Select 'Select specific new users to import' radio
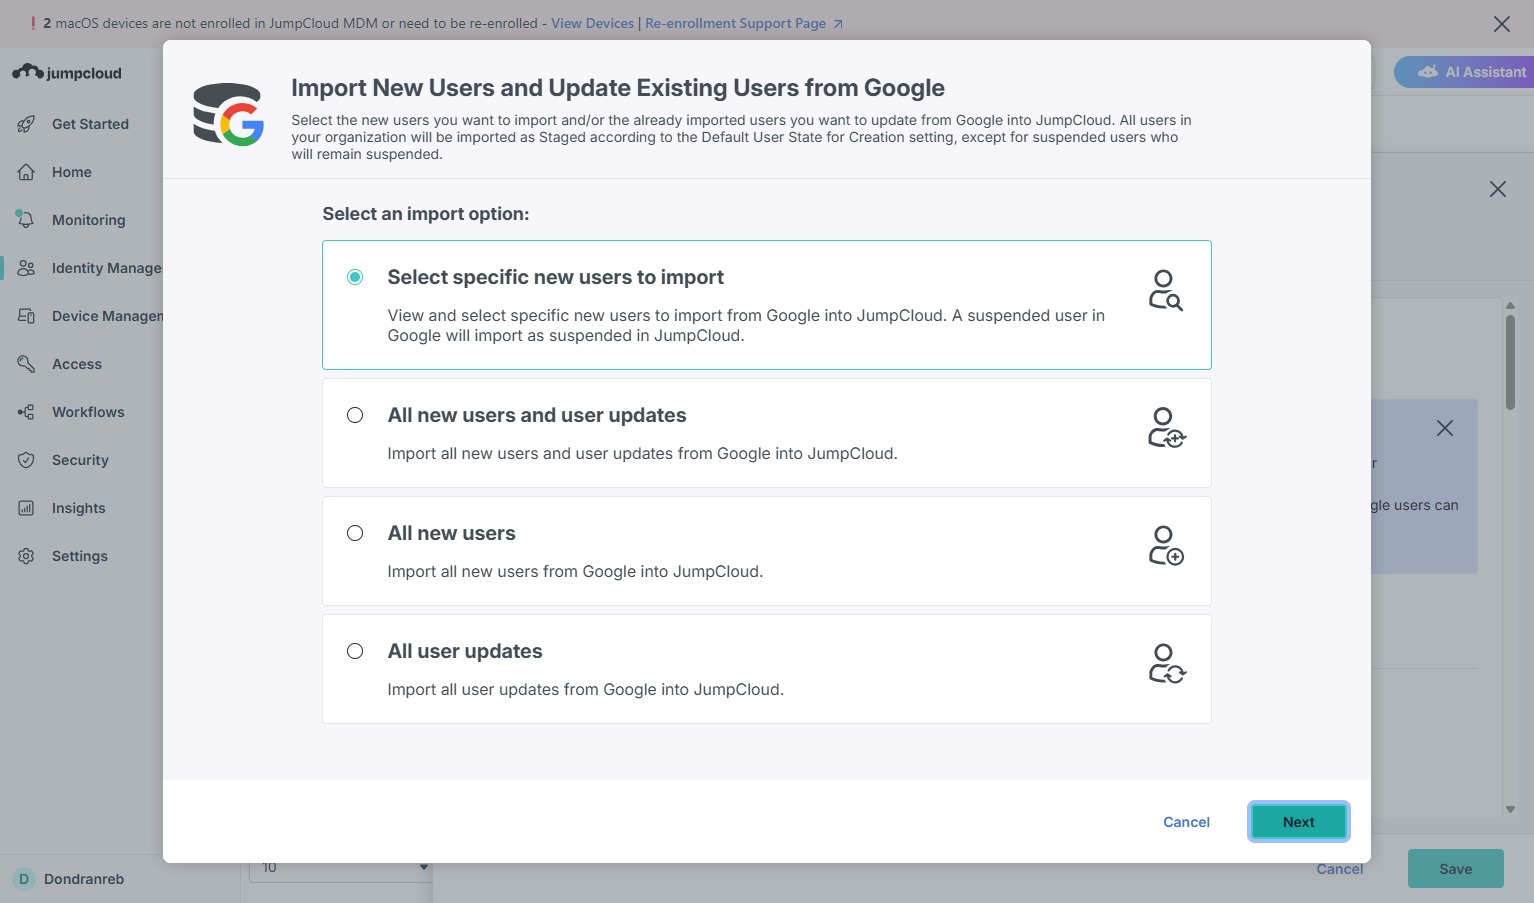 [x=355, y=277]
